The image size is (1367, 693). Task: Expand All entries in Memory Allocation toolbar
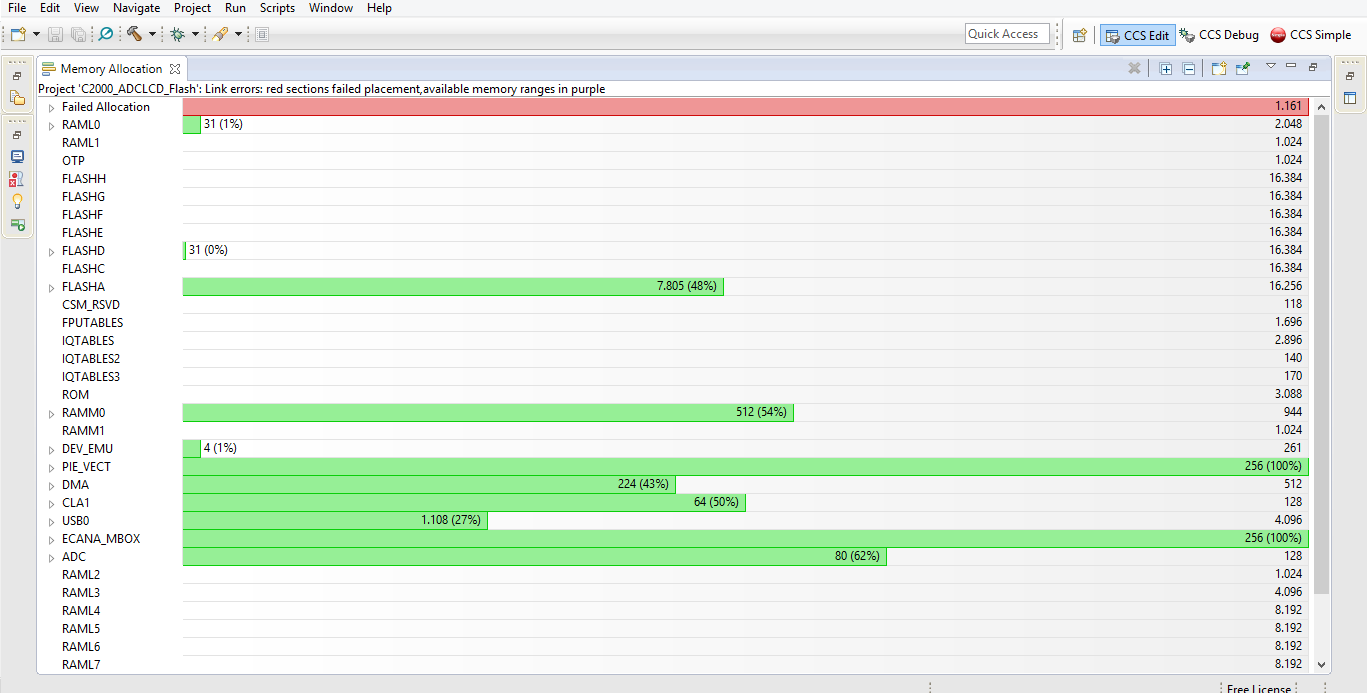(1165, 68)
